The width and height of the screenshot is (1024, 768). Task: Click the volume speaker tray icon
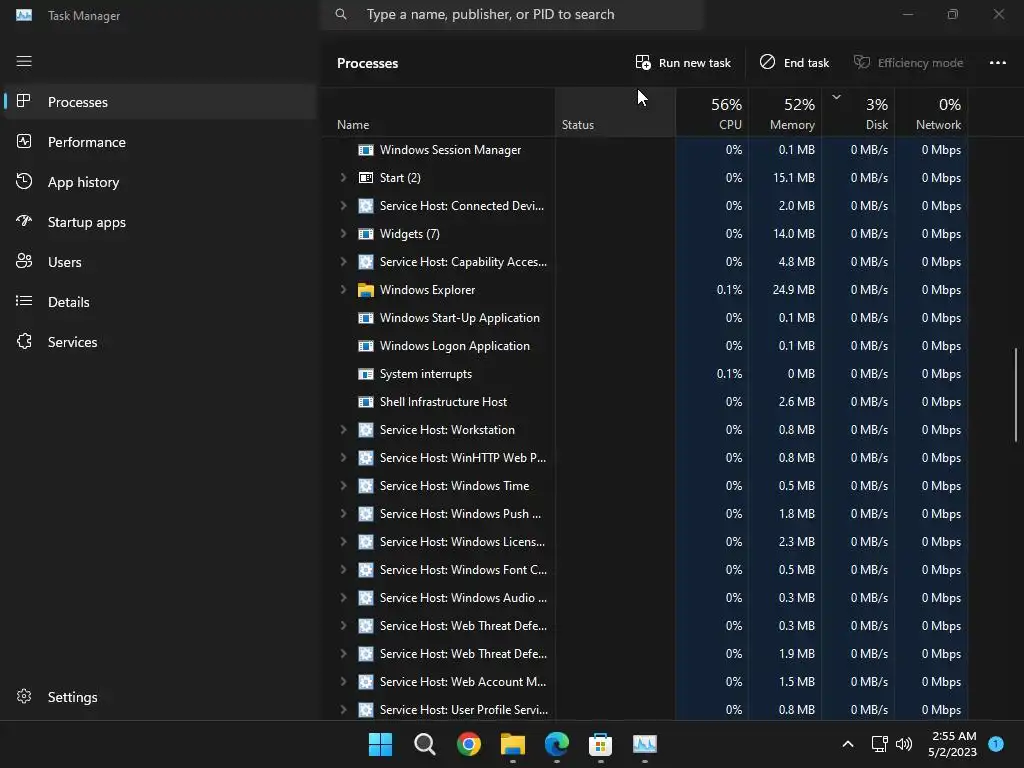(904, 744)
